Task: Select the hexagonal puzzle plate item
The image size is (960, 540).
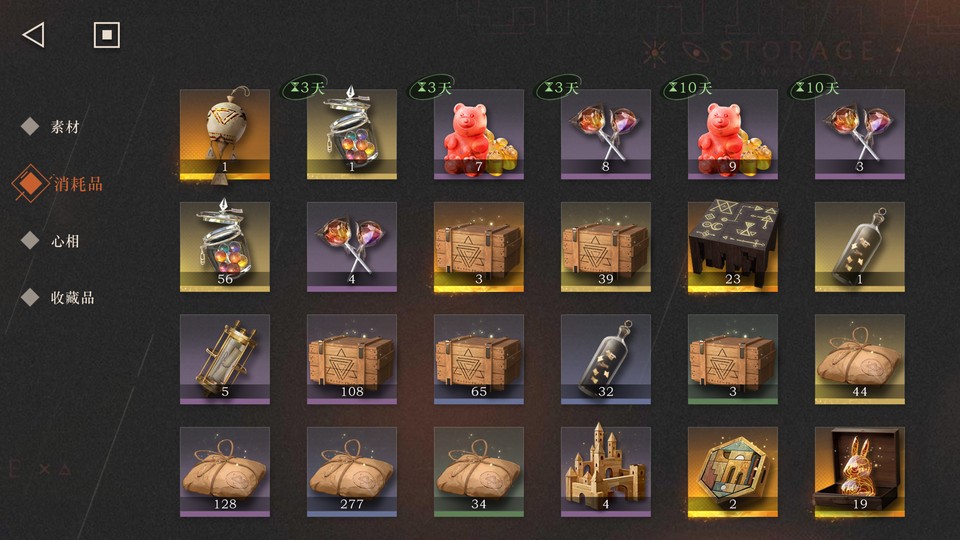Action: (733, 472)
